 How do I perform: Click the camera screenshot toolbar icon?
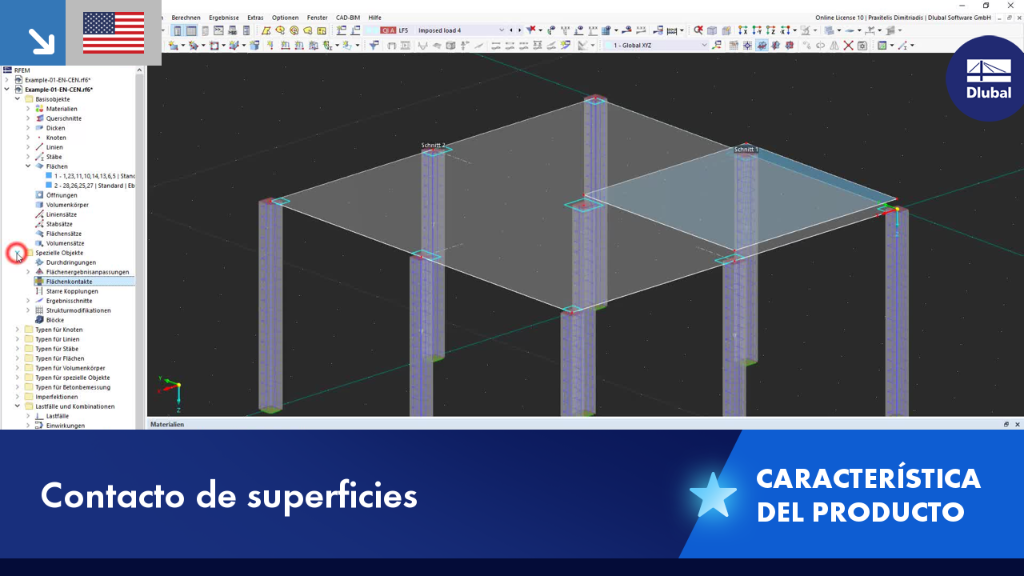point(862,45)
